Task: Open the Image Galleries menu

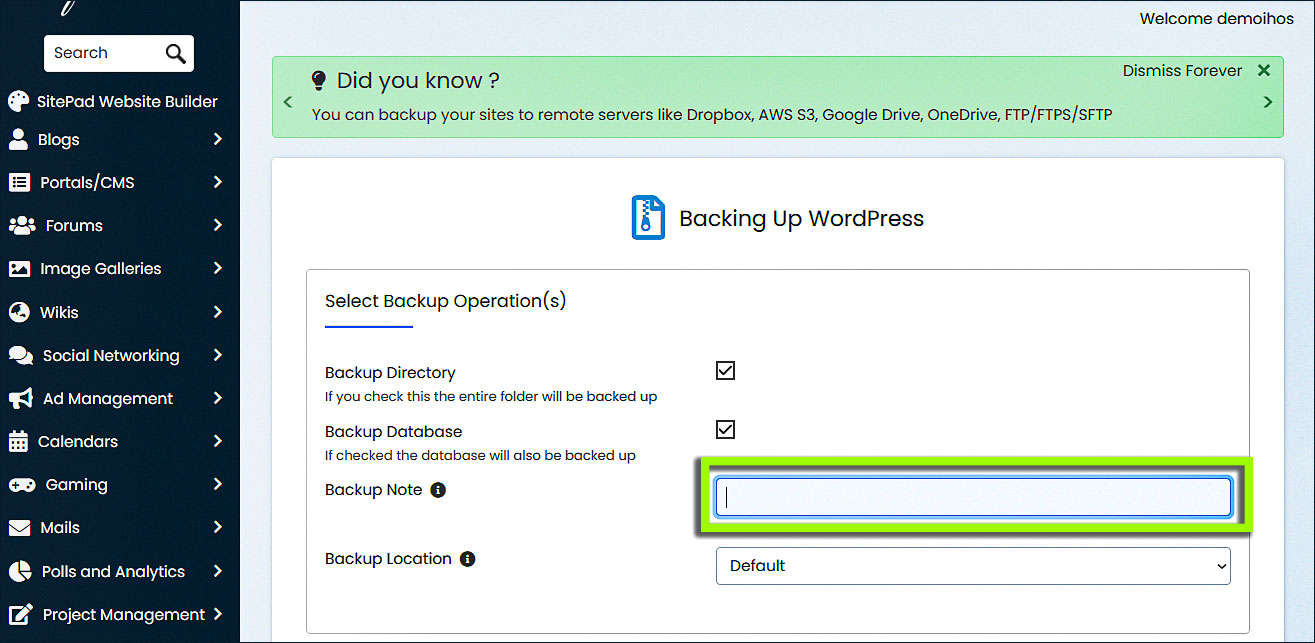Action: (100, 269)
